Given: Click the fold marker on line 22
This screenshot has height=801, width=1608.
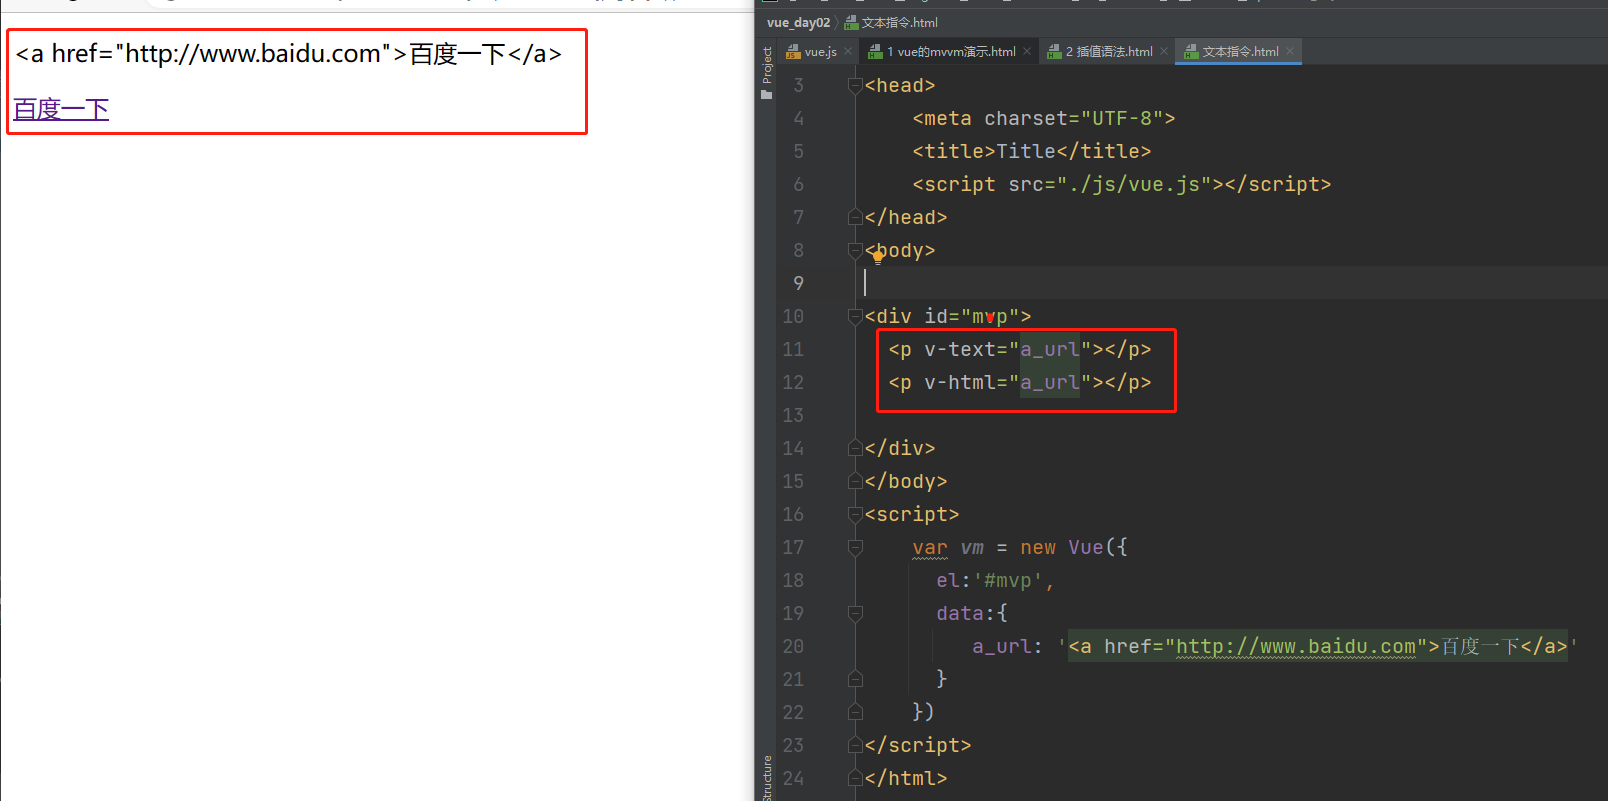Looking at the screenshot, I should [855, 712].
